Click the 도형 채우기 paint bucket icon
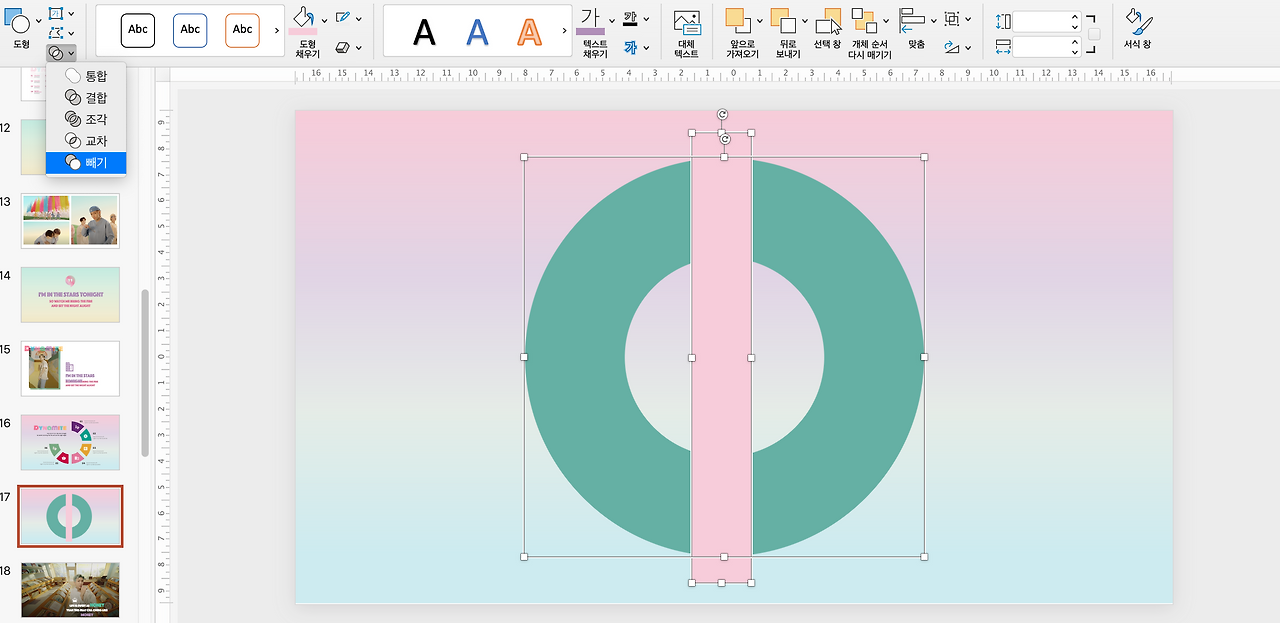 pos(303,18)
